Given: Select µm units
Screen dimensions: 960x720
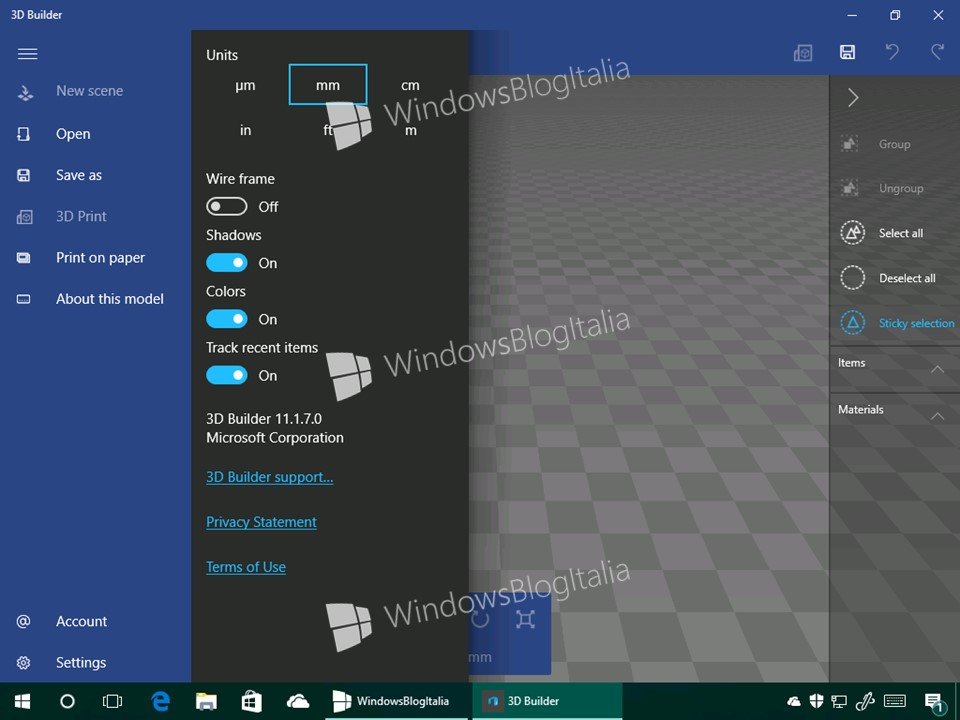Looking at the screenshot, I should tap(246, 85).
